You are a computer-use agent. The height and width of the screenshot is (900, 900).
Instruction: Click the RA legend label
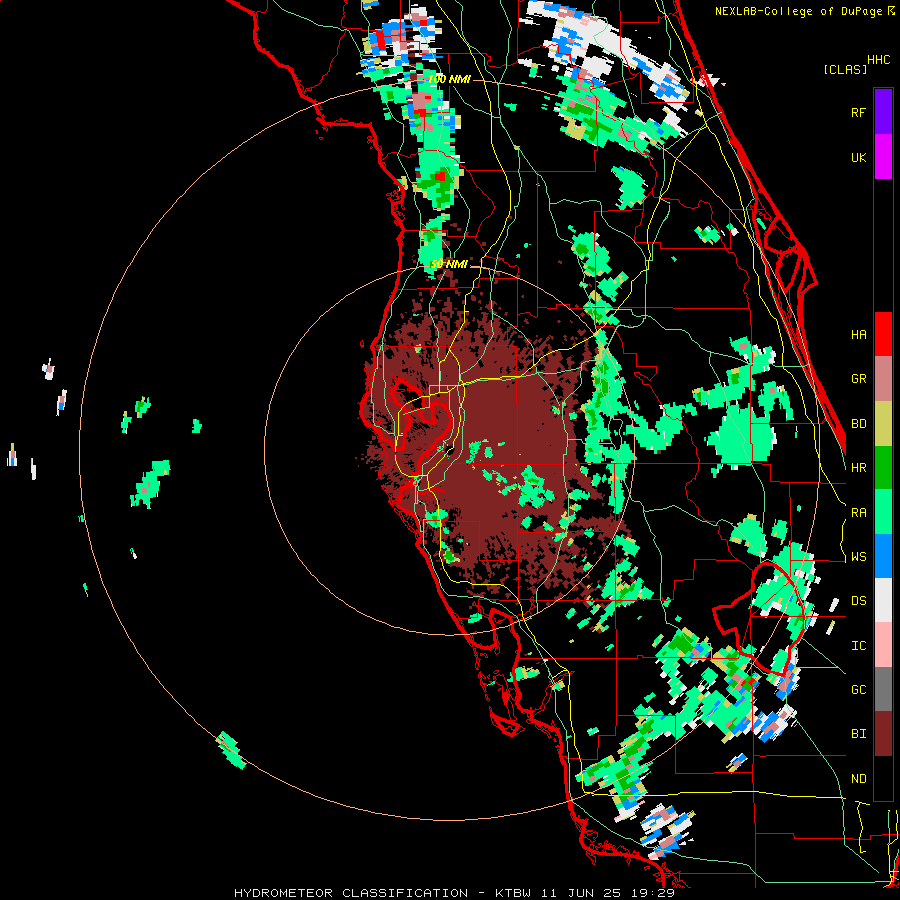(x=858, y=513)
